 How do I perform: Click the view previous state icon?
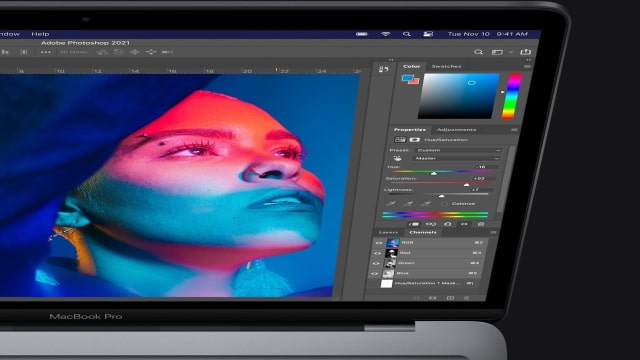(431, 224)
